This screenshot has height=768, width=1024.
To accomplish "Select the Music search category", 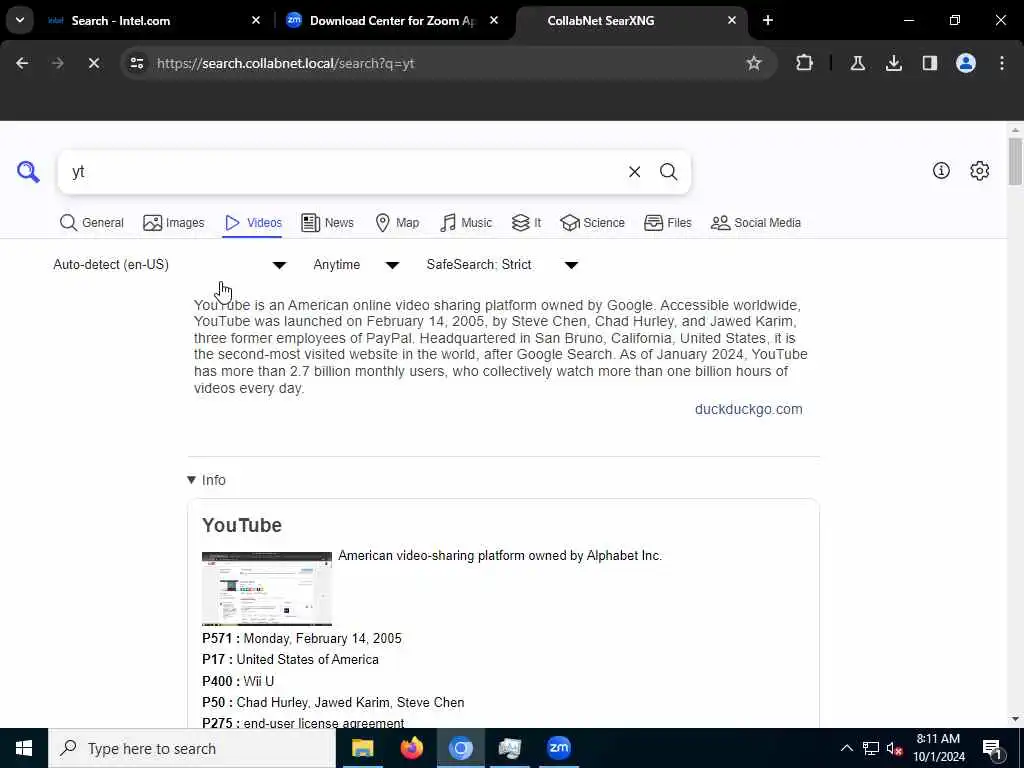I will click(x=466, y=223).
